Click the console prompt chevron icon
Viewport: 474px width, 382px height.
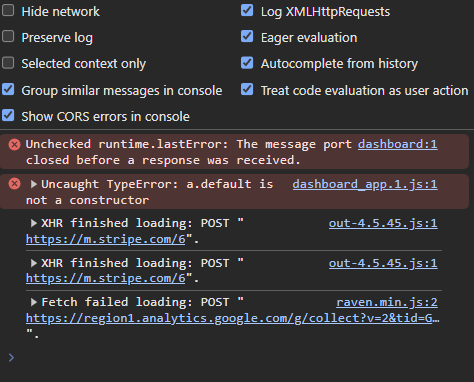pyautogui.click(x=11, y=358)
